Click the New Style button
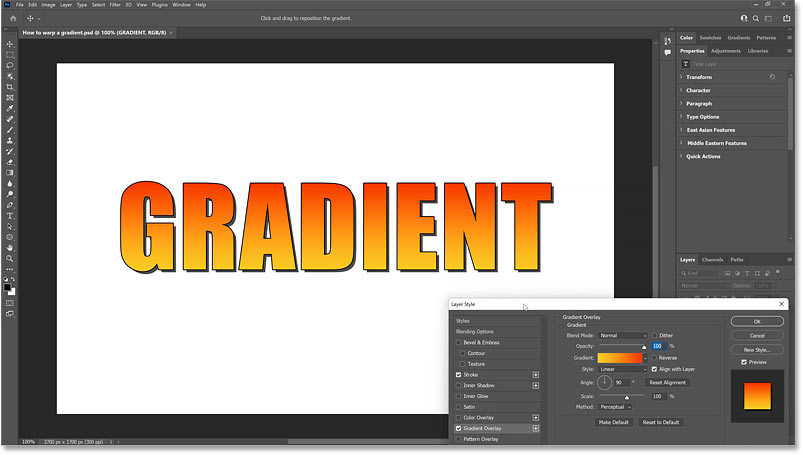 pyautogui.click(x=757, y=350)
